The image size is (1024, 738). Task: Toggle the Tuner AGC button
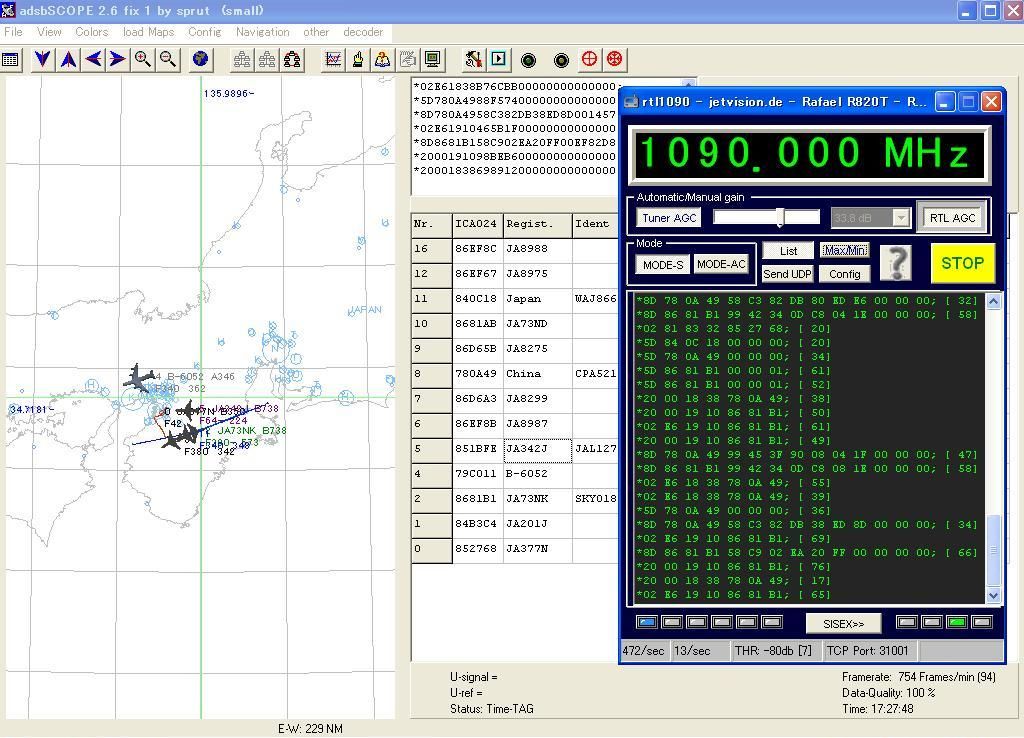coord(669,218)
